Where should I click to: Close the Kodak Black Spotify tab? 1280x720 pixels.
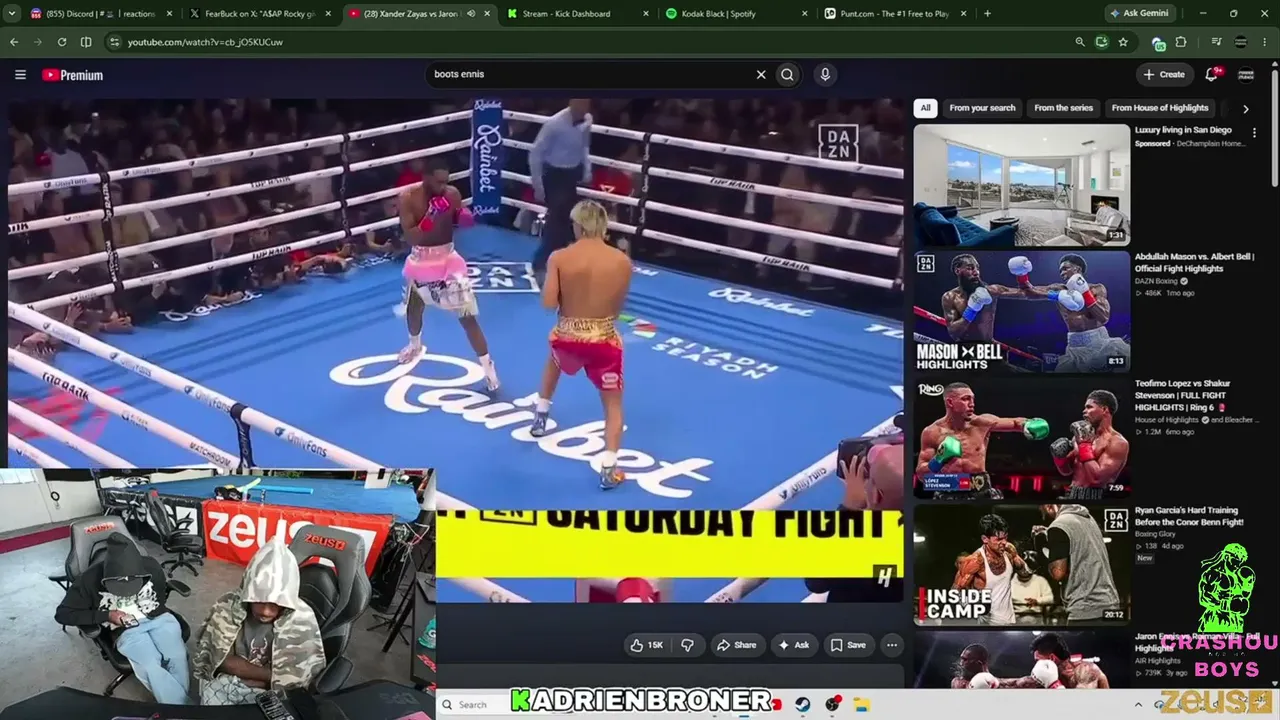click(803, 14)
